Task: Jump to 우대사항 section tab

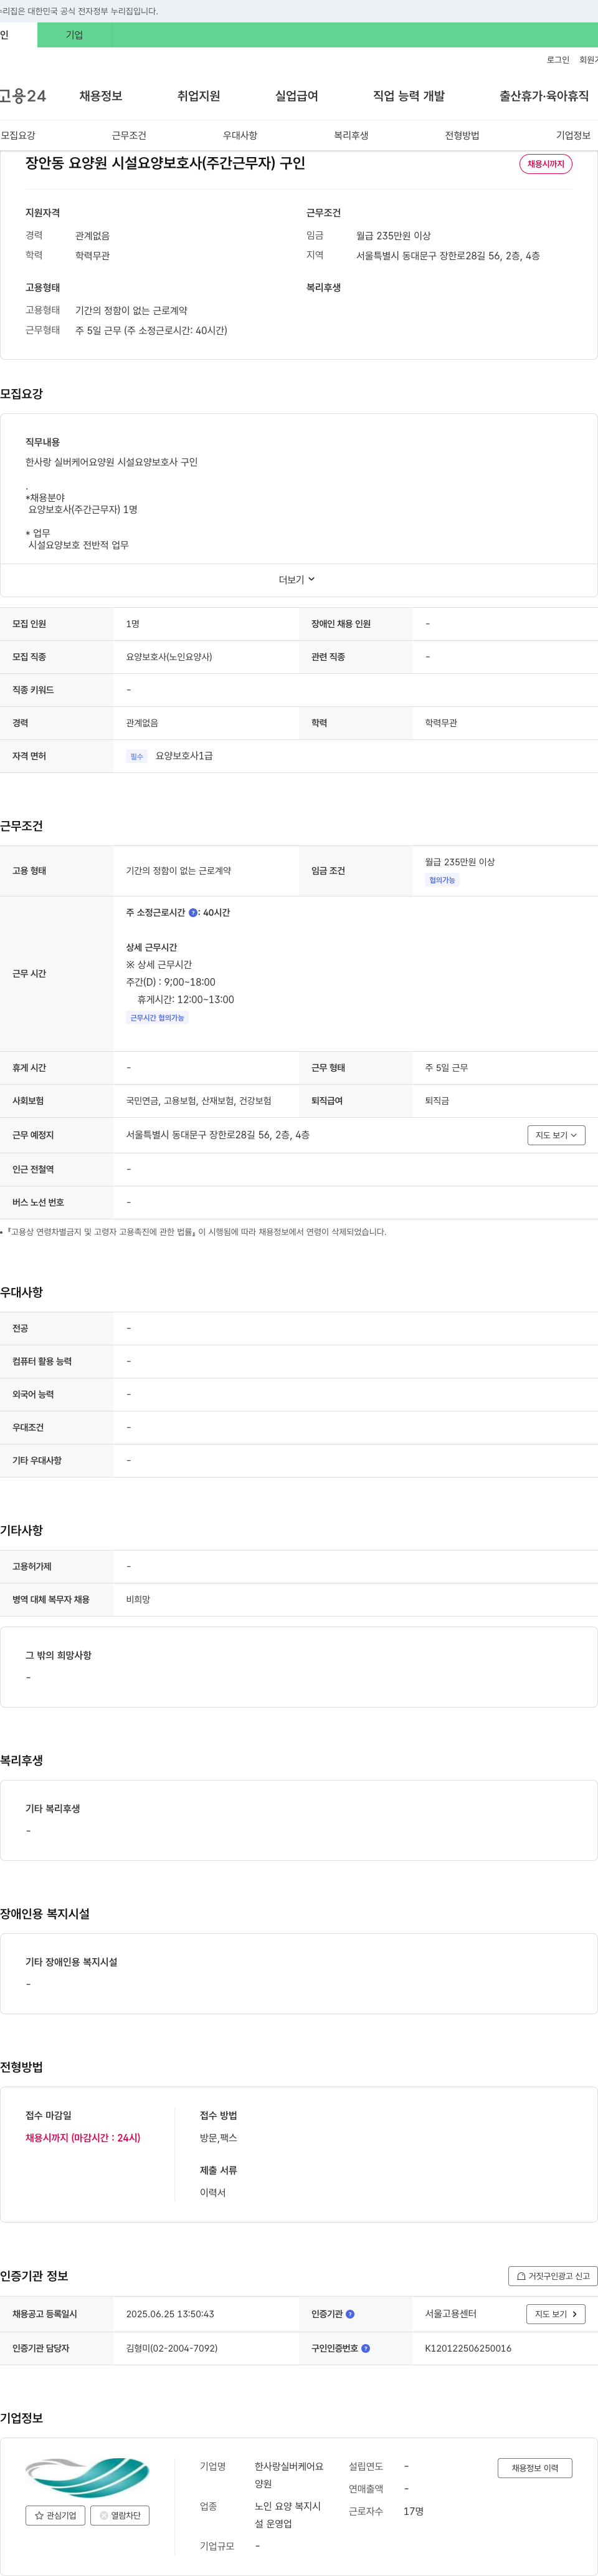Action: 240,135
